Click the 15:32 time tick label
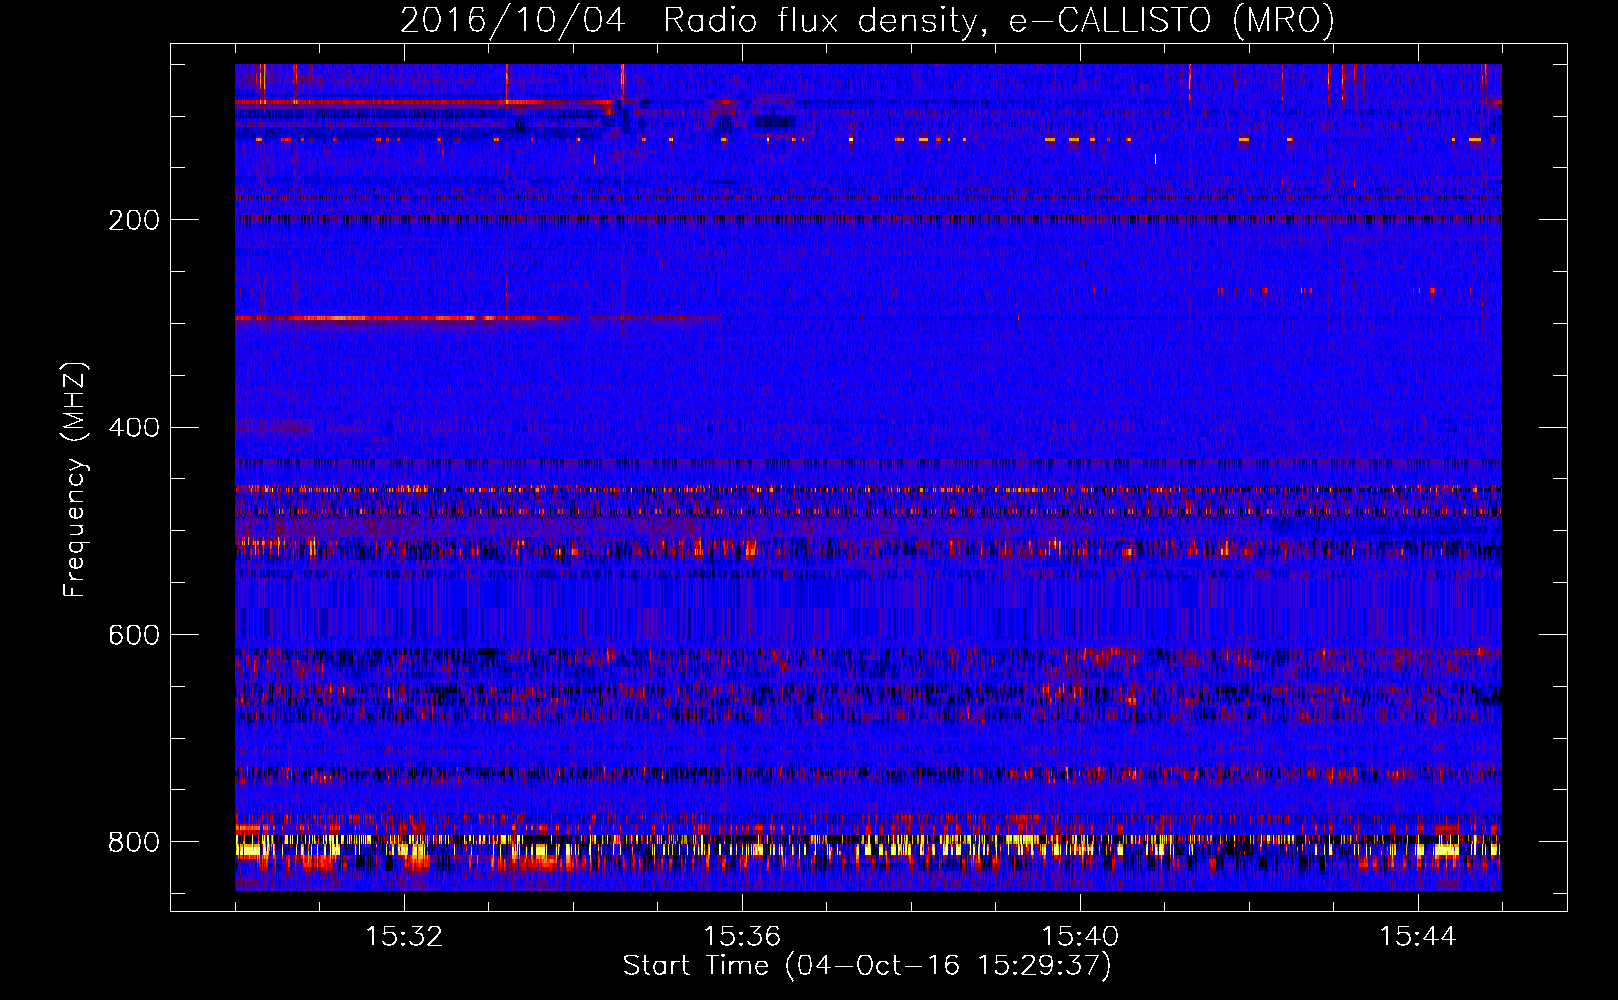This screenshot has height=1000, width=1618. tap(404, 937)
